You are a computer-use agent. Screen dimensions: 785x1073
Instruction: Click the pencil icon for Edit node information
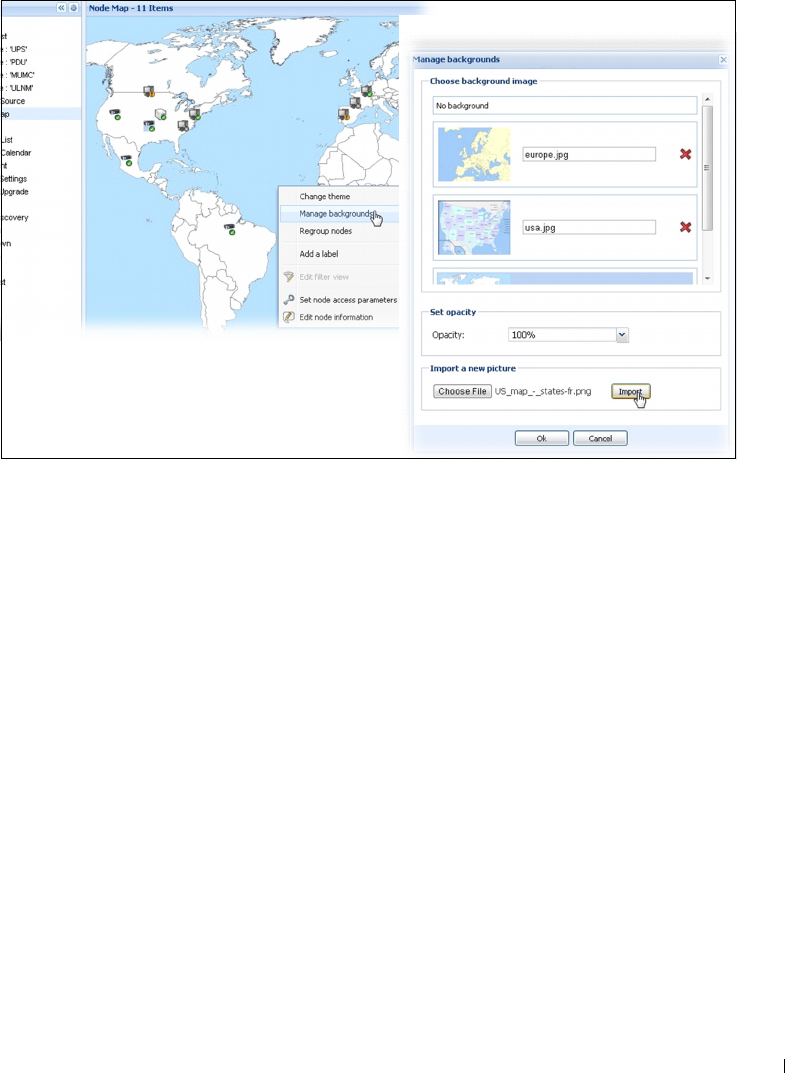pyautogui.click(x=289, y=317)
